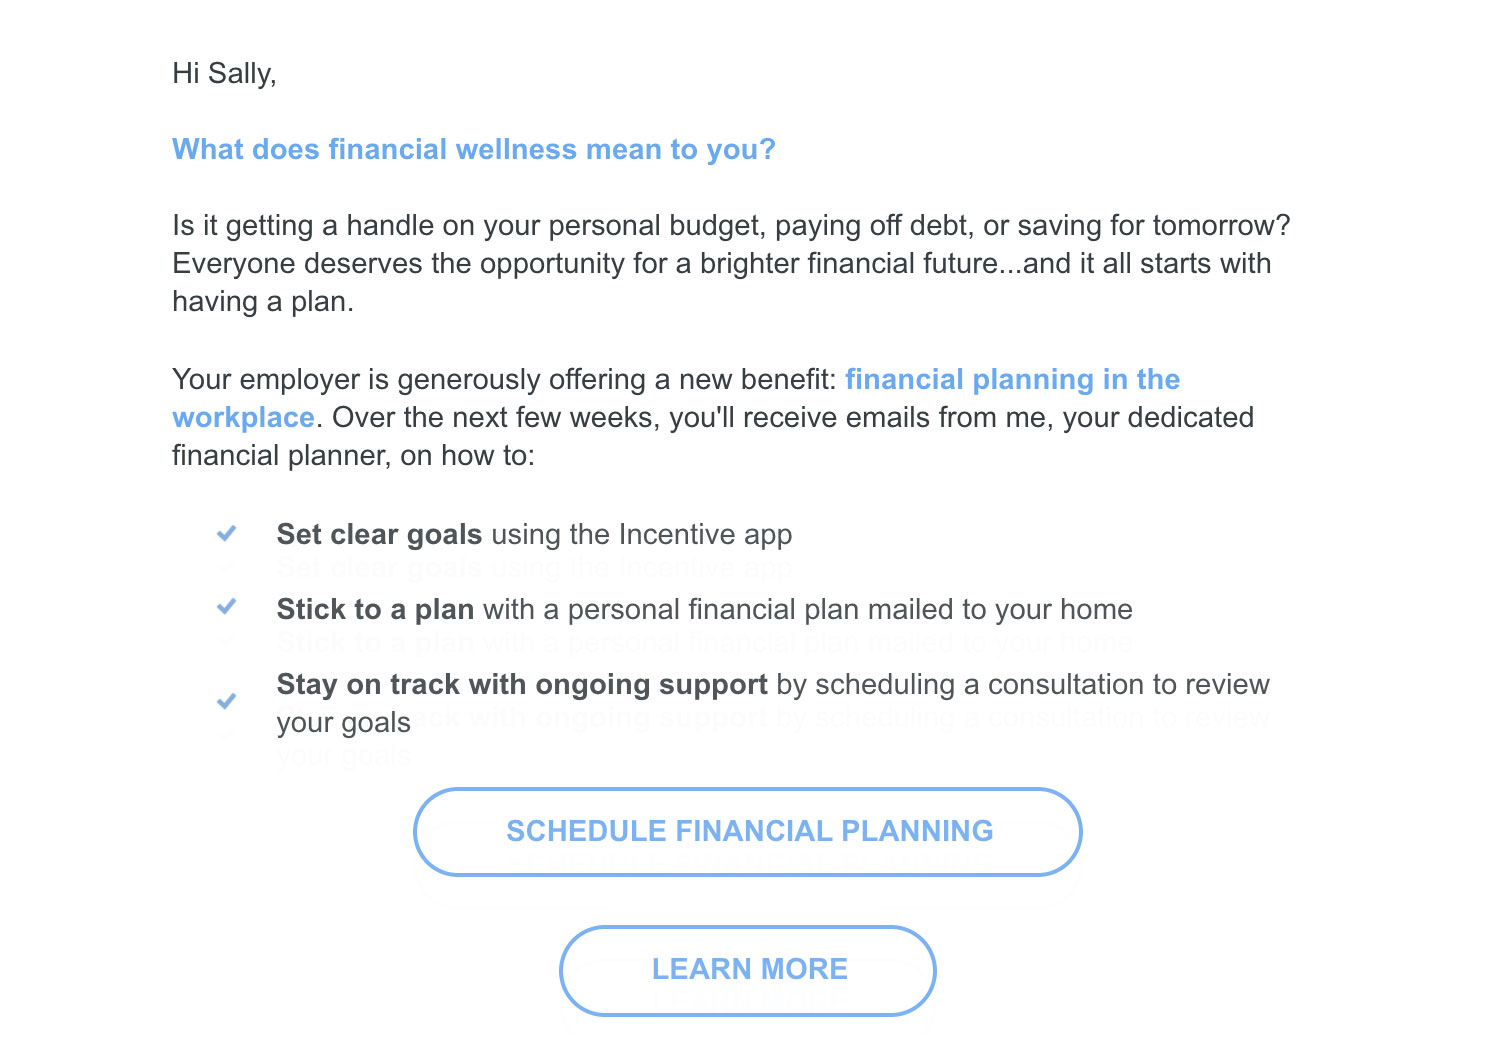Click 'personal financial plan mailed to your home'
This screenshot has height=1050, width=1500.
coord(850,609)
